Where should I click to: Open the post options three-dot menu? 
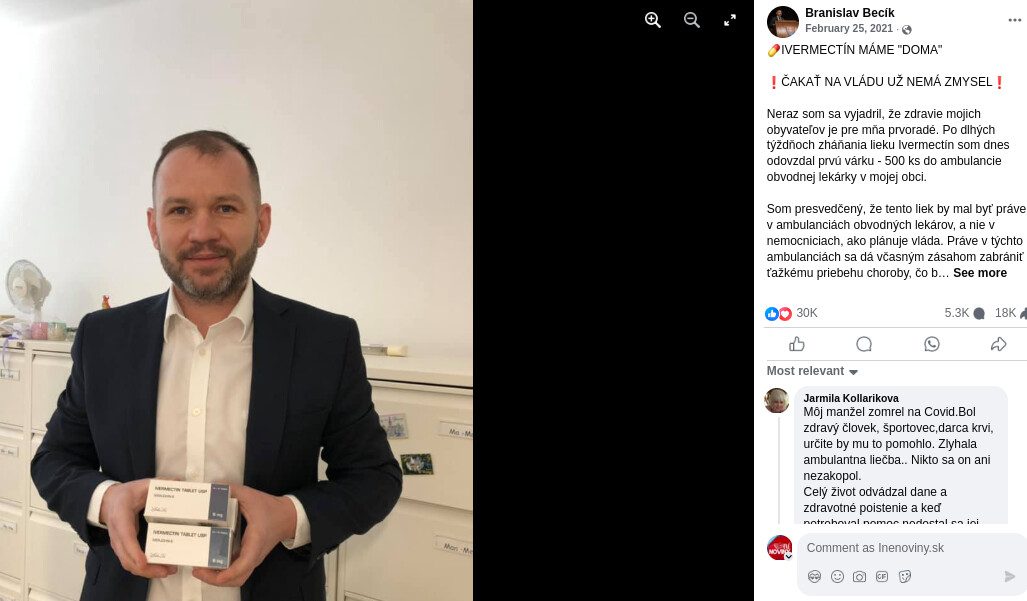(1015, 20)
